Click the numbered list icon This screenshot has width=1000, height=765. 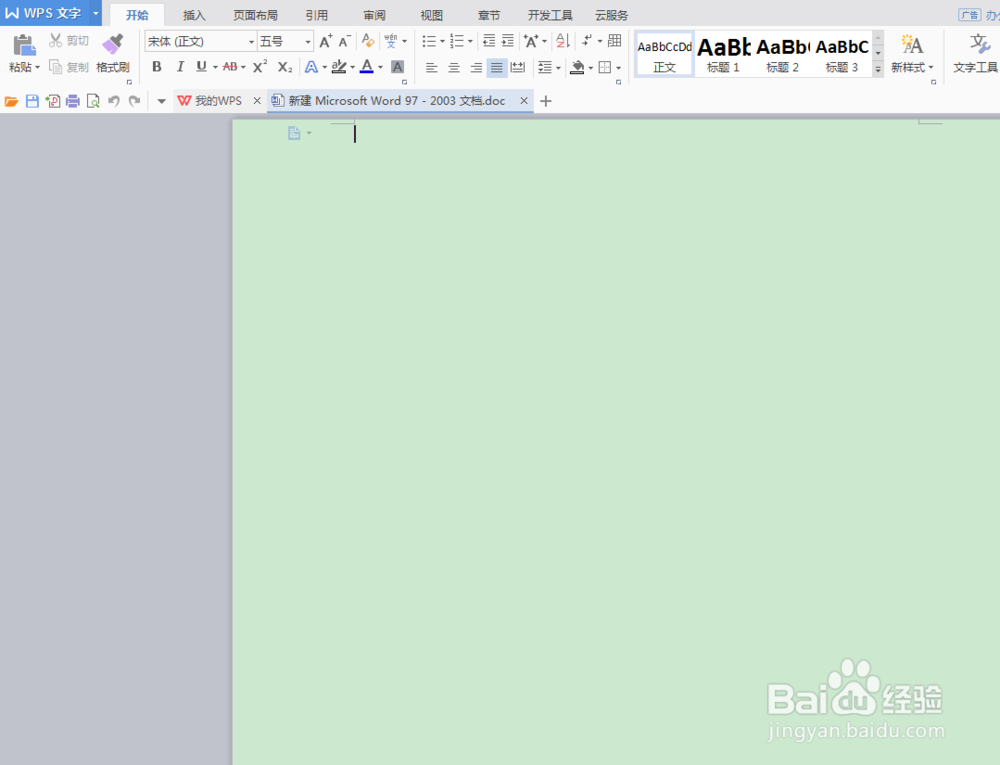(457, 41)
